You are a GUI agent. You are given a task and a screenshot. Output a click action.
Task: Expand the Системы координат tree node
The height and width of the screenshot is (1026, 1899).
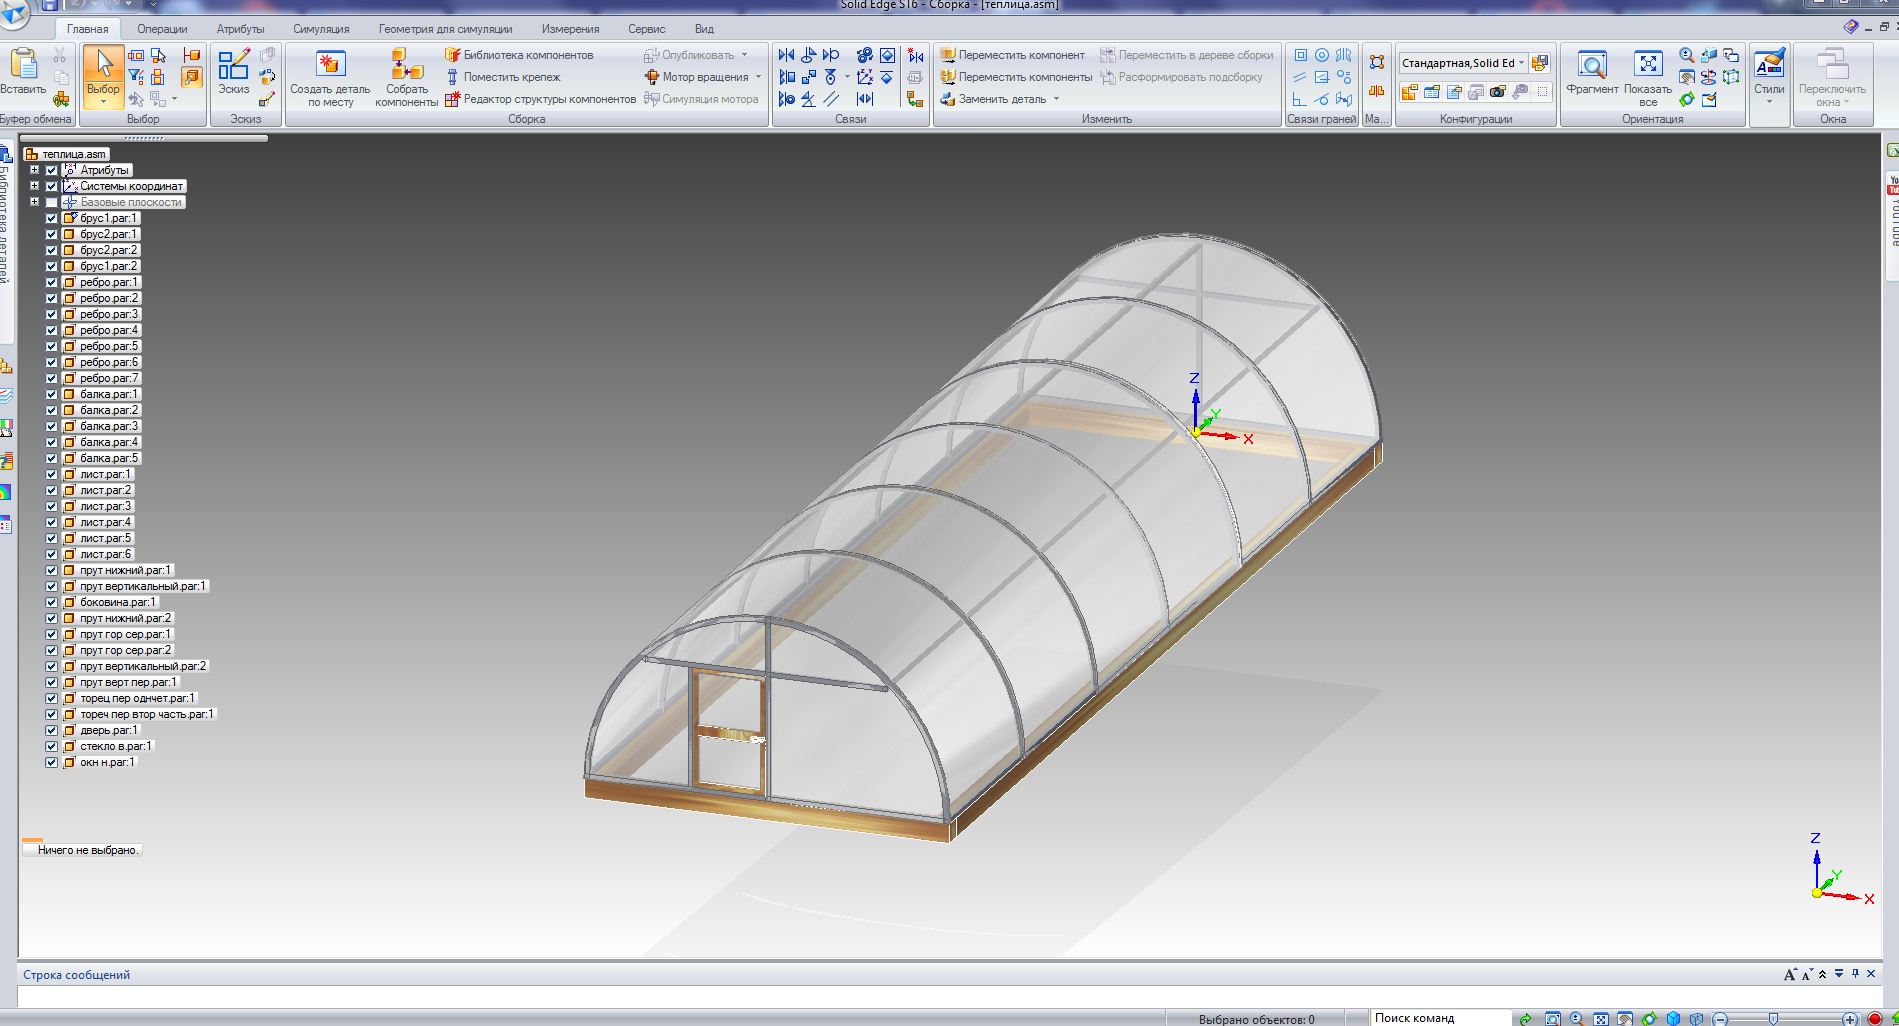click(34, 186)
